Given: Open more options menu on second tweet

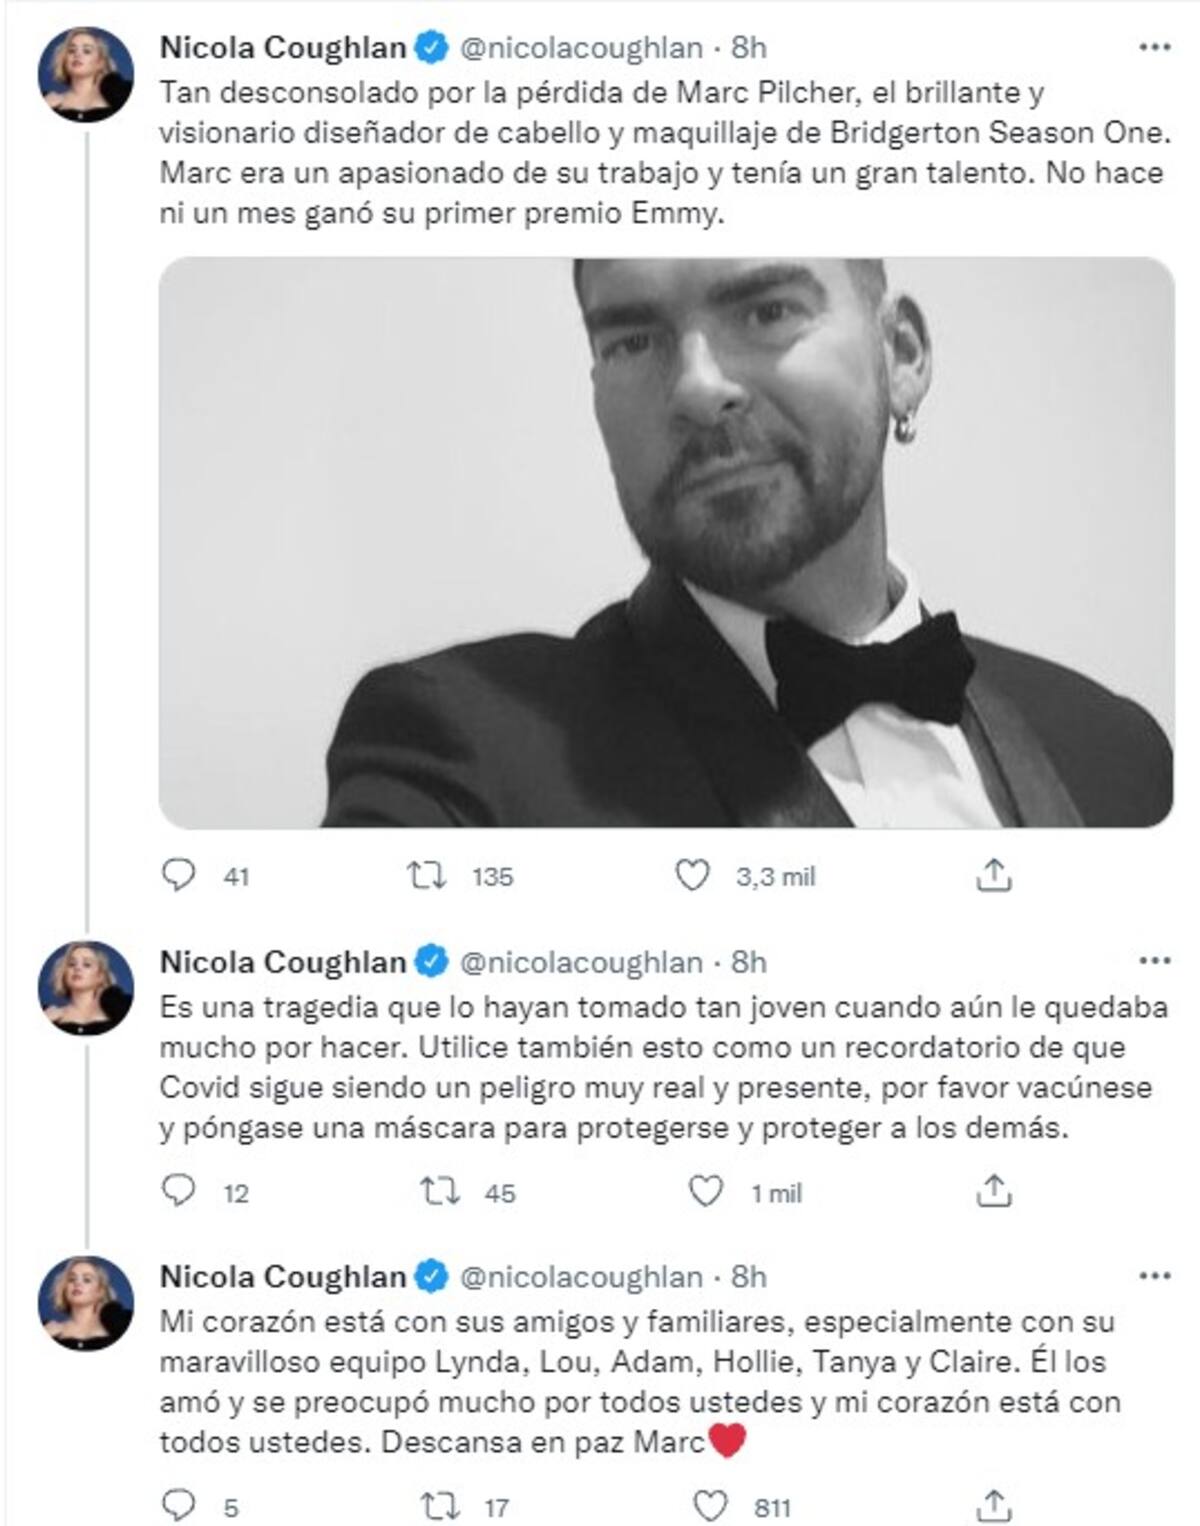Looking at the screenshot, I should [1154, 961].
